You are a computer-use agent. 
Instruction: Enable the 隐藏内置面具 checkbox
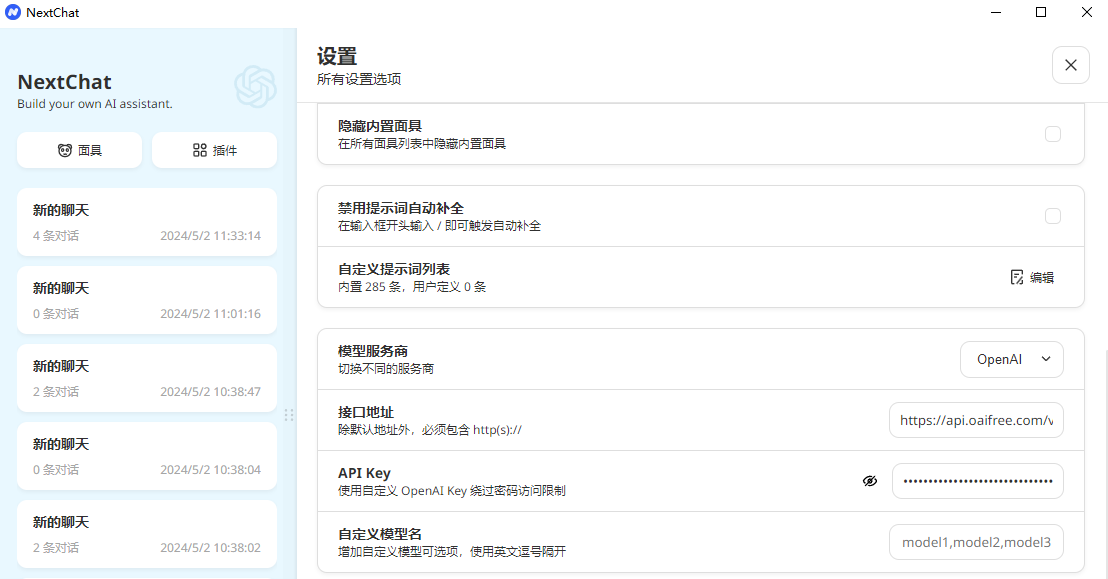coord(1053,134)
